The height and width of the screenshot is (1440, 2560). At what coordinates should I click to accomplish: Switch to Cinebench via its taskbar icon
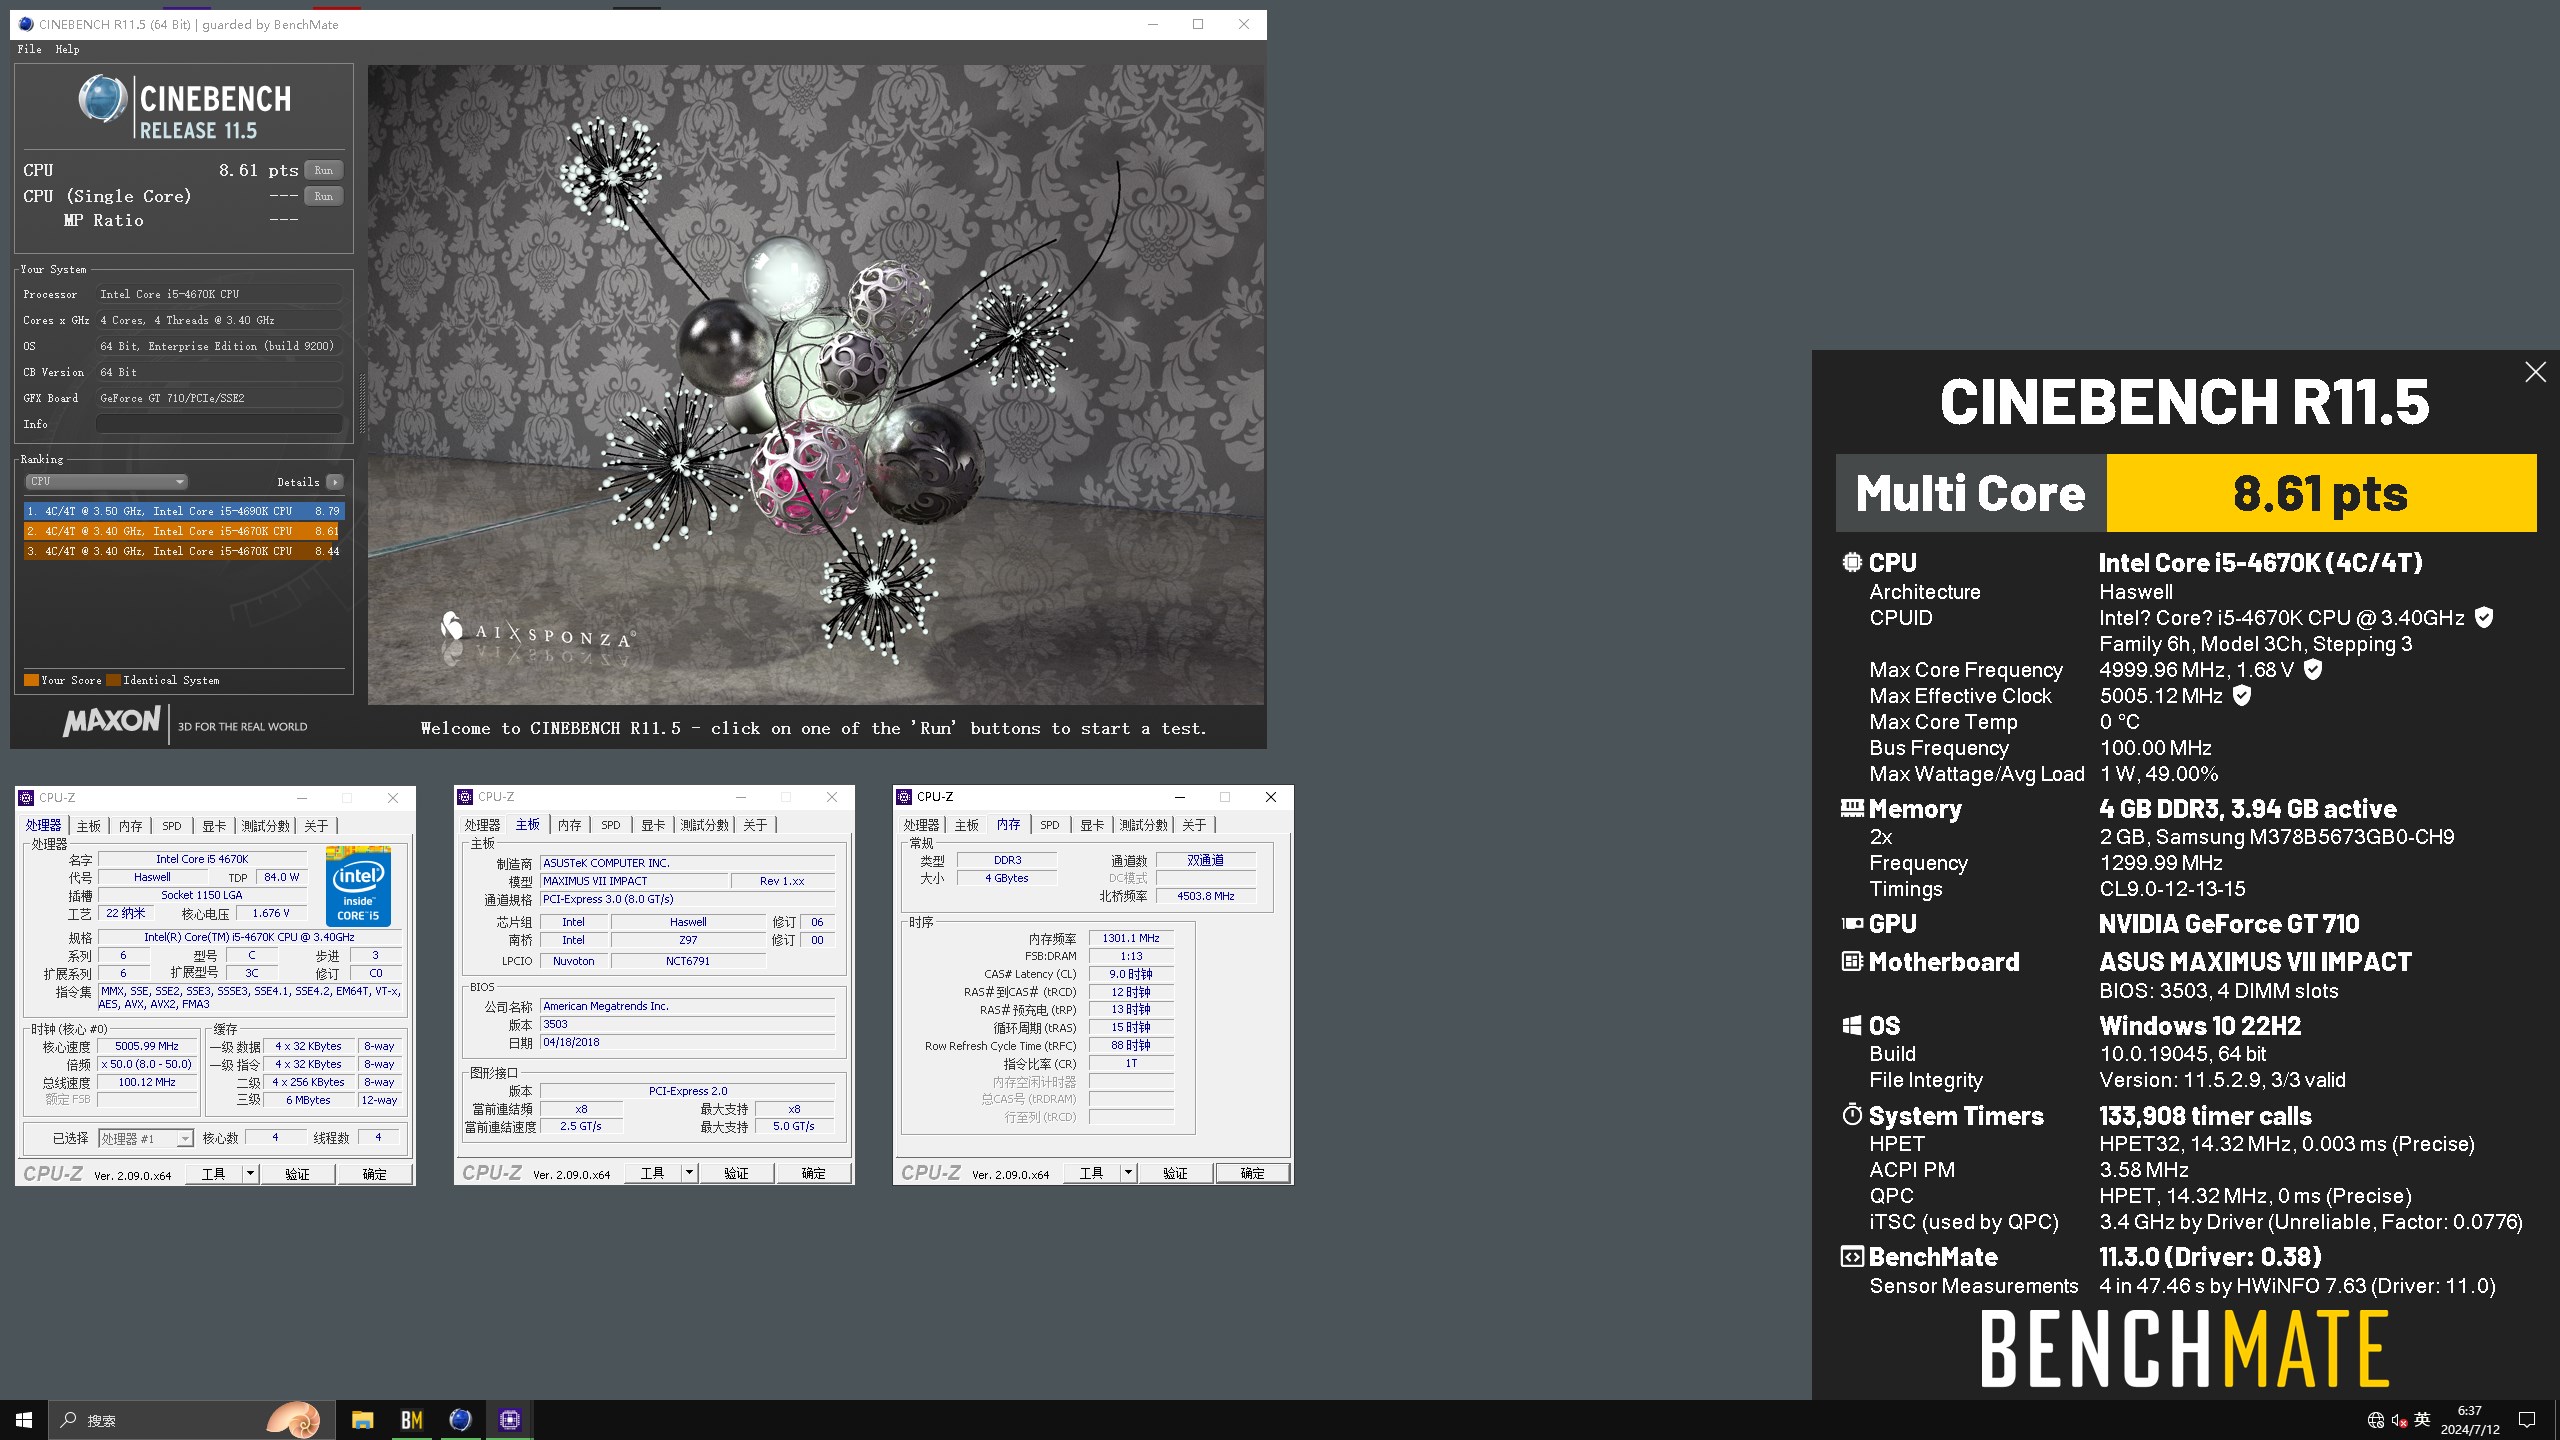pyautogui.click(x=460, y=1420)
